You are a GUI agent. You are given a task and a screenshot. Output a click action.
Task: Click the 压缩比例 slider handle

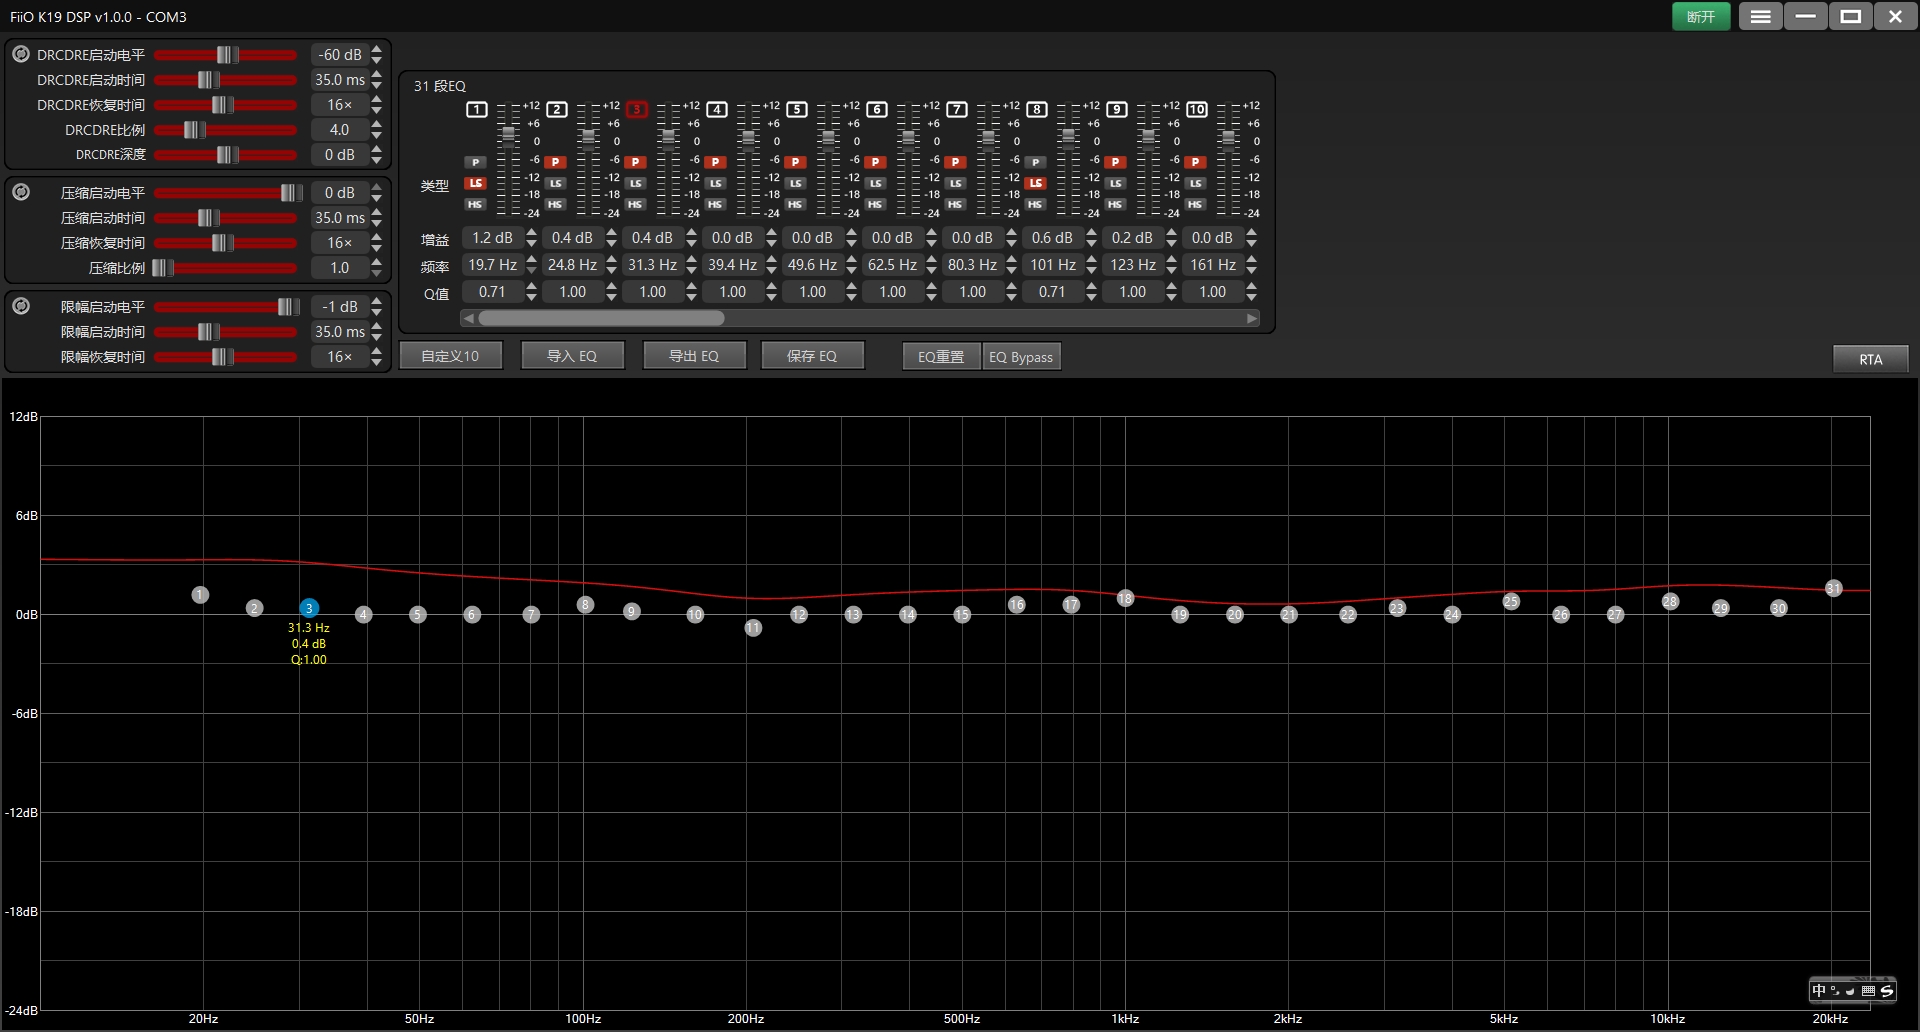(163, 268)
